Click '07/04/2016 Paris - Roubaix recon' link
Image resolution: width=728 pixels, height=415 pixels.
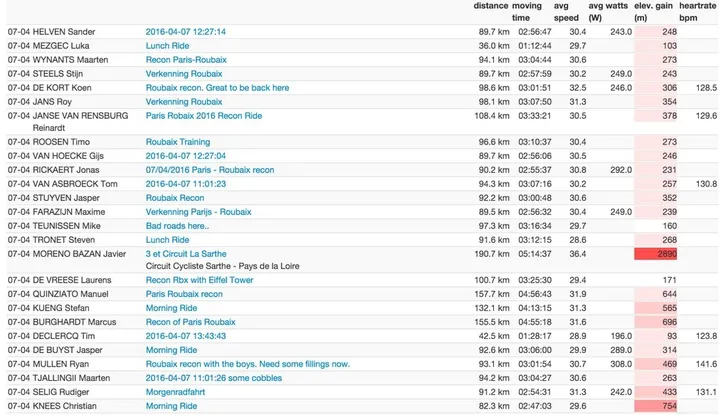209,170
